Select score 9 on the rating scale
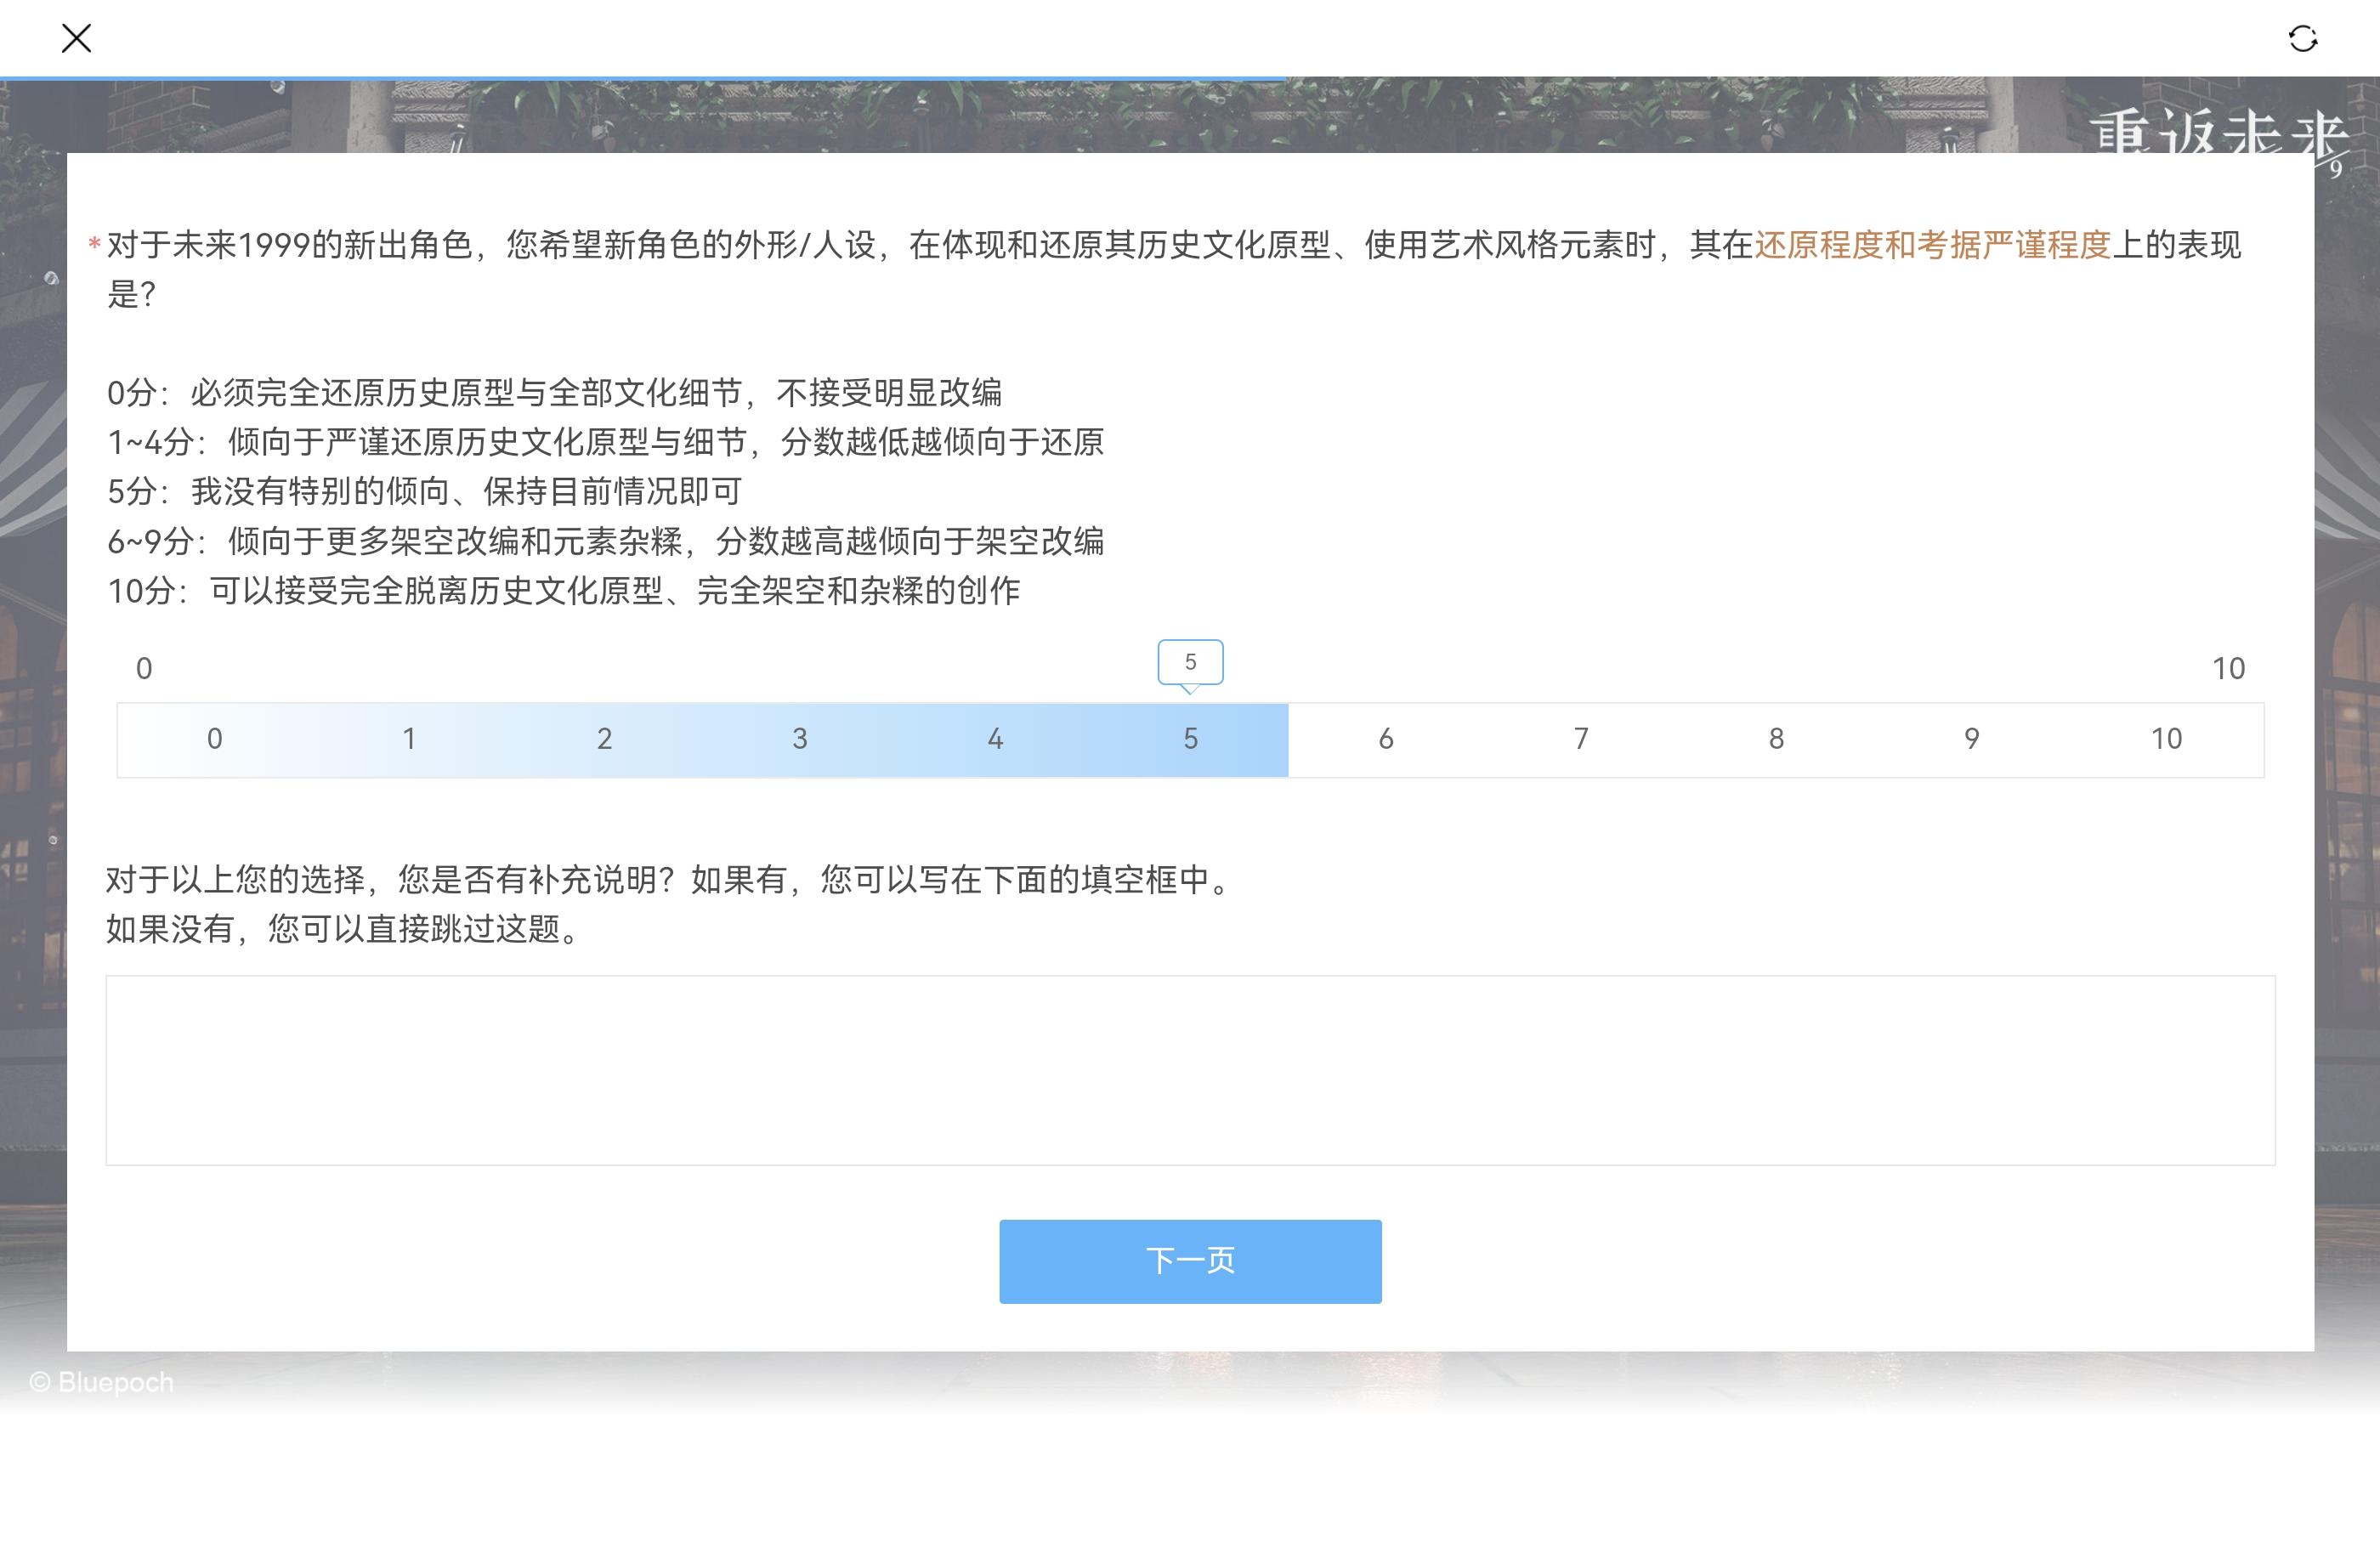 point(1971,739)
